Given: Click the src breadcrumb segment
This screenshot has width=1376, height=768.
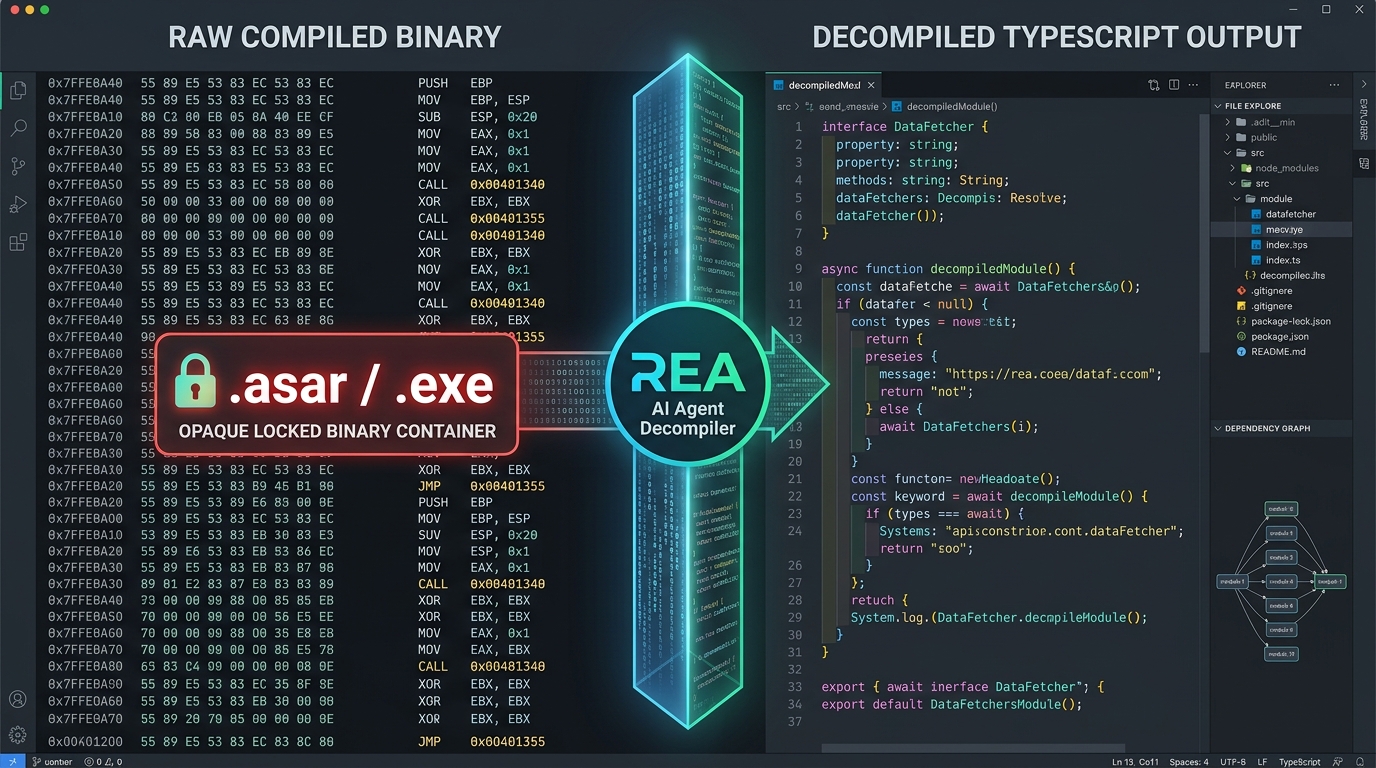Looking at the screenshot, I should [x=784, y=106].
